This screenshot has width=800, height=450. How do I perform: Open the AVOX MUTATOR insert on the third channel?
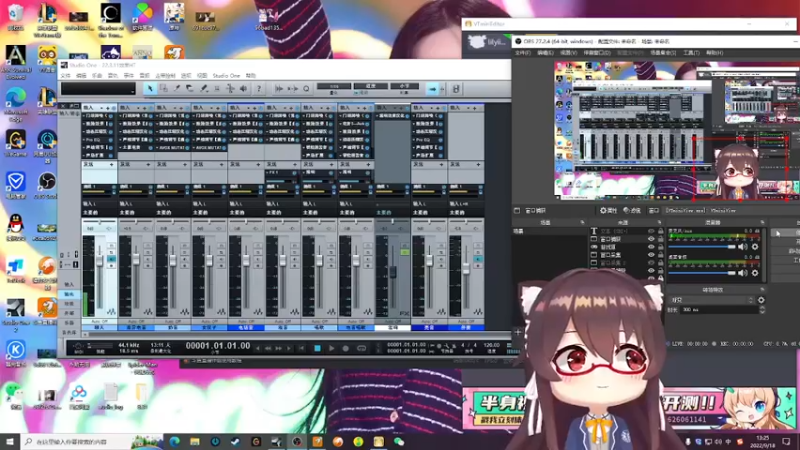click(x=172, y=147)
